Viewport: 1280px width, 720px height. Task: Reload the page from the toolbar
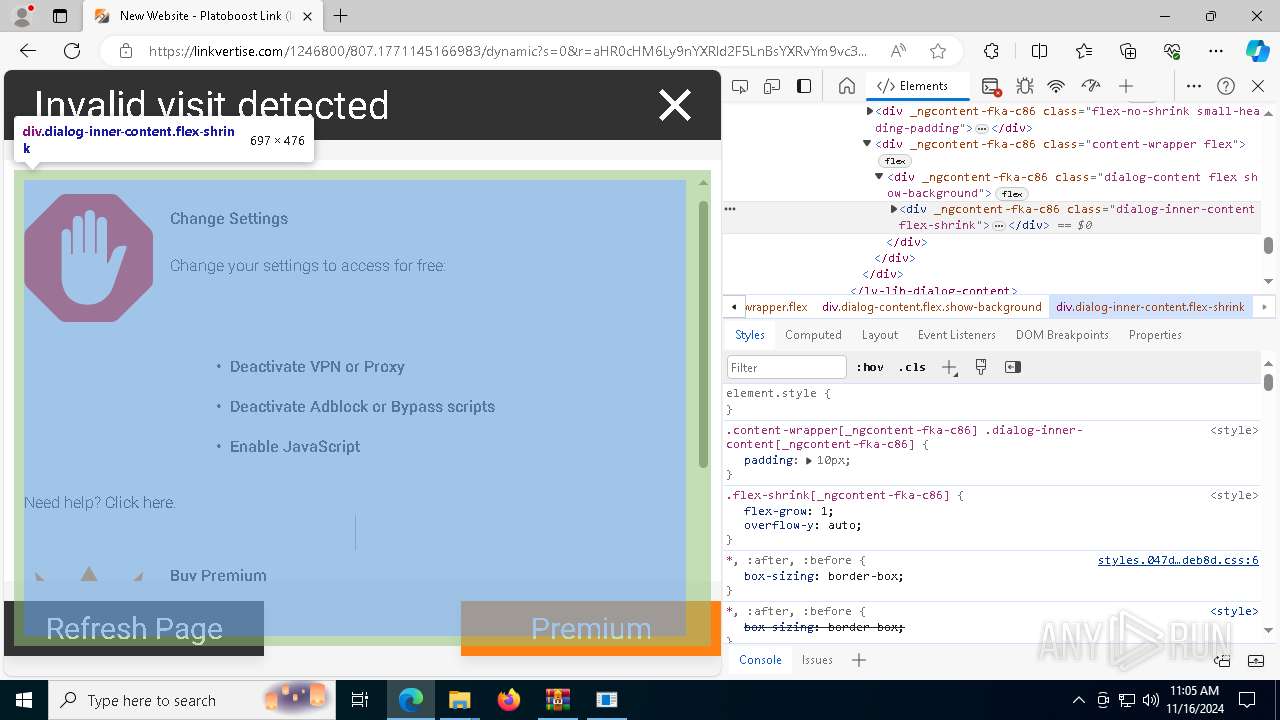pyautogui.click(x=72, y=51)
